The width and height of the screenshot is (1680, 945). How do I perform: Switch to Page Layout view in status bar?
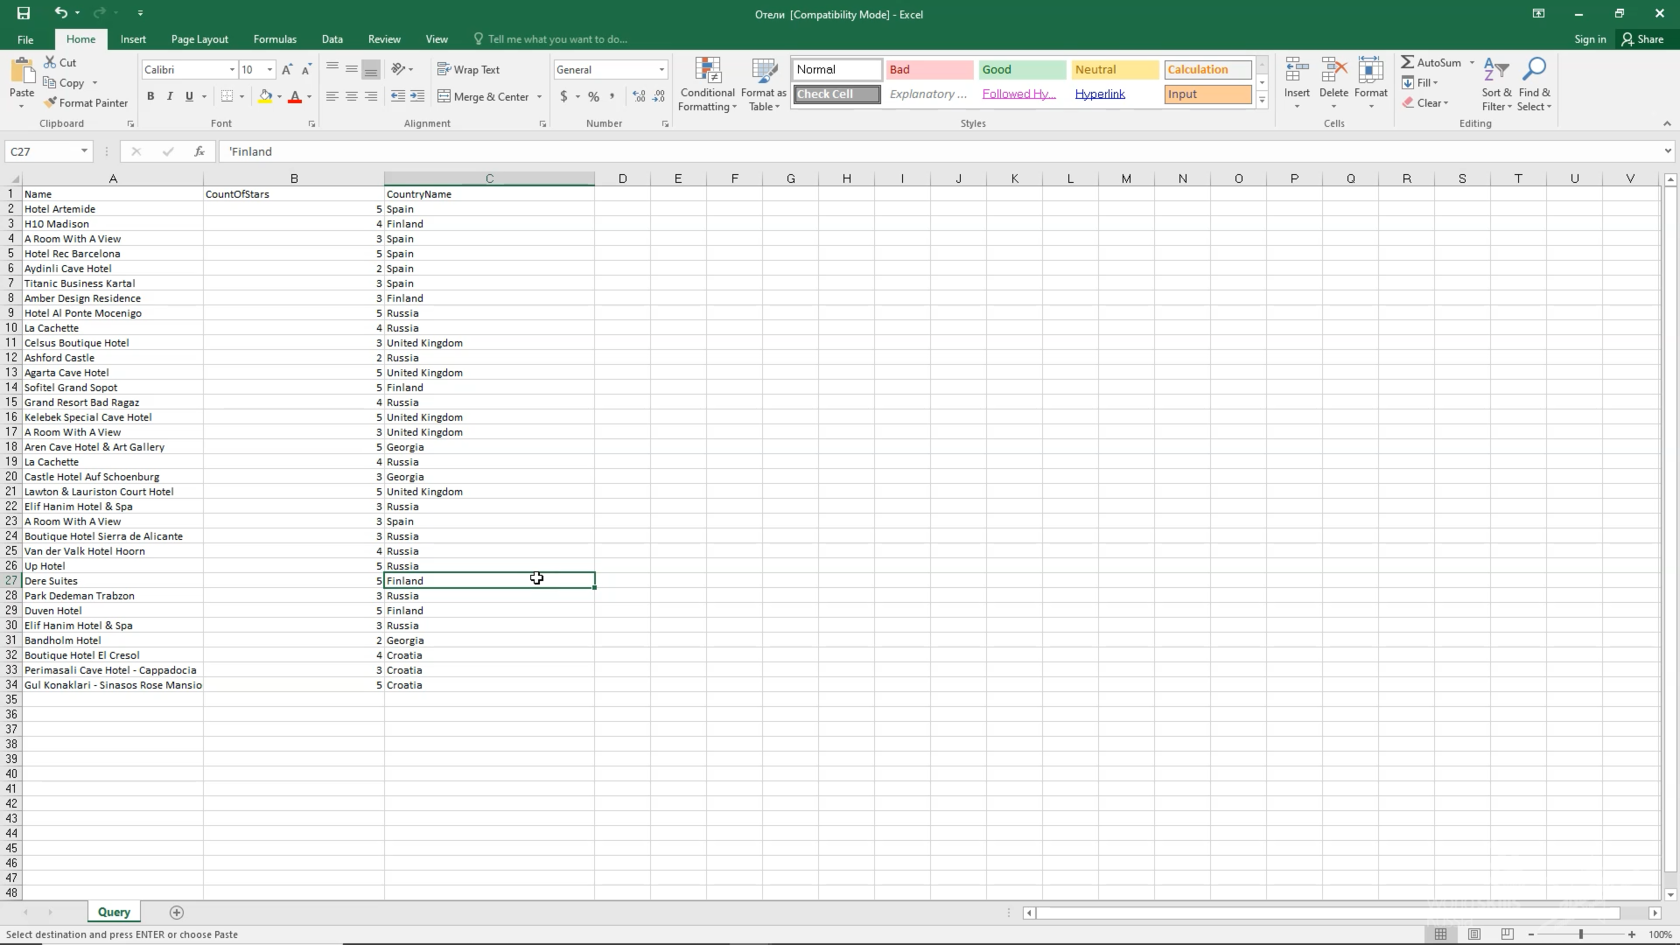click(x=1474, y=934)
